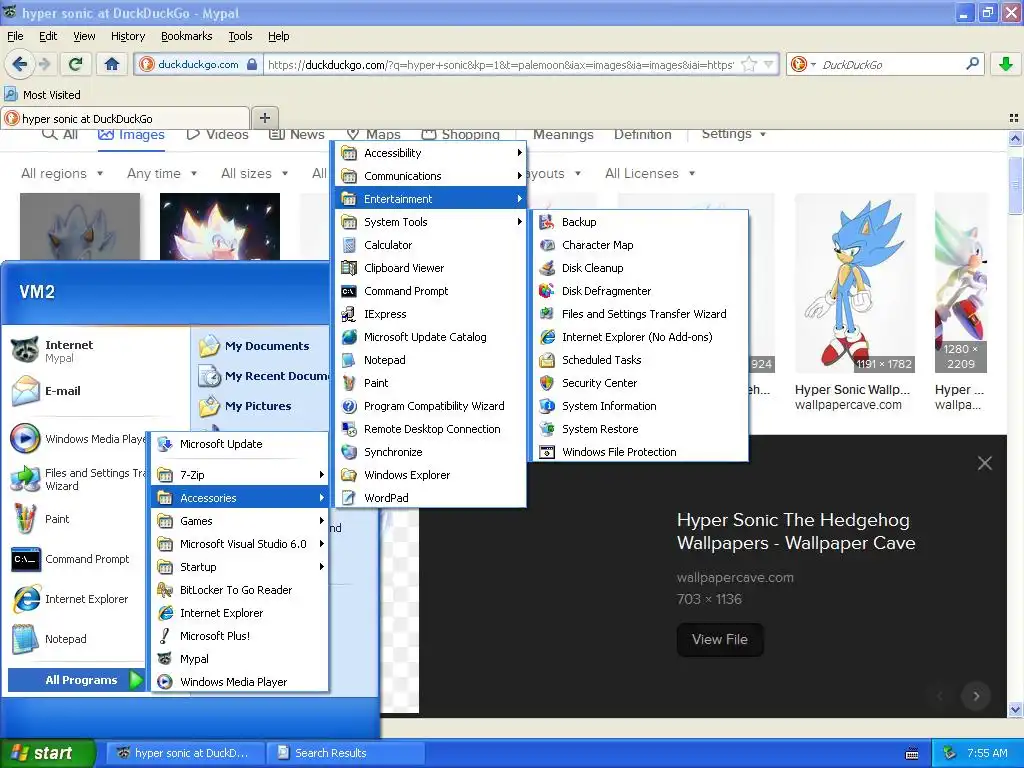Close the image detail panel
This screenshot has width=1024, height=768.
[x=985, y=463]
